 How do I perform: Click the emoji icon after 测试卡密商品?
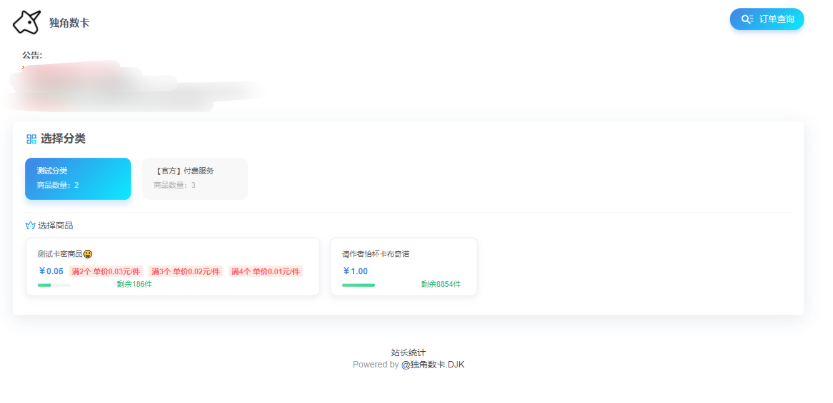click(88, 254)
